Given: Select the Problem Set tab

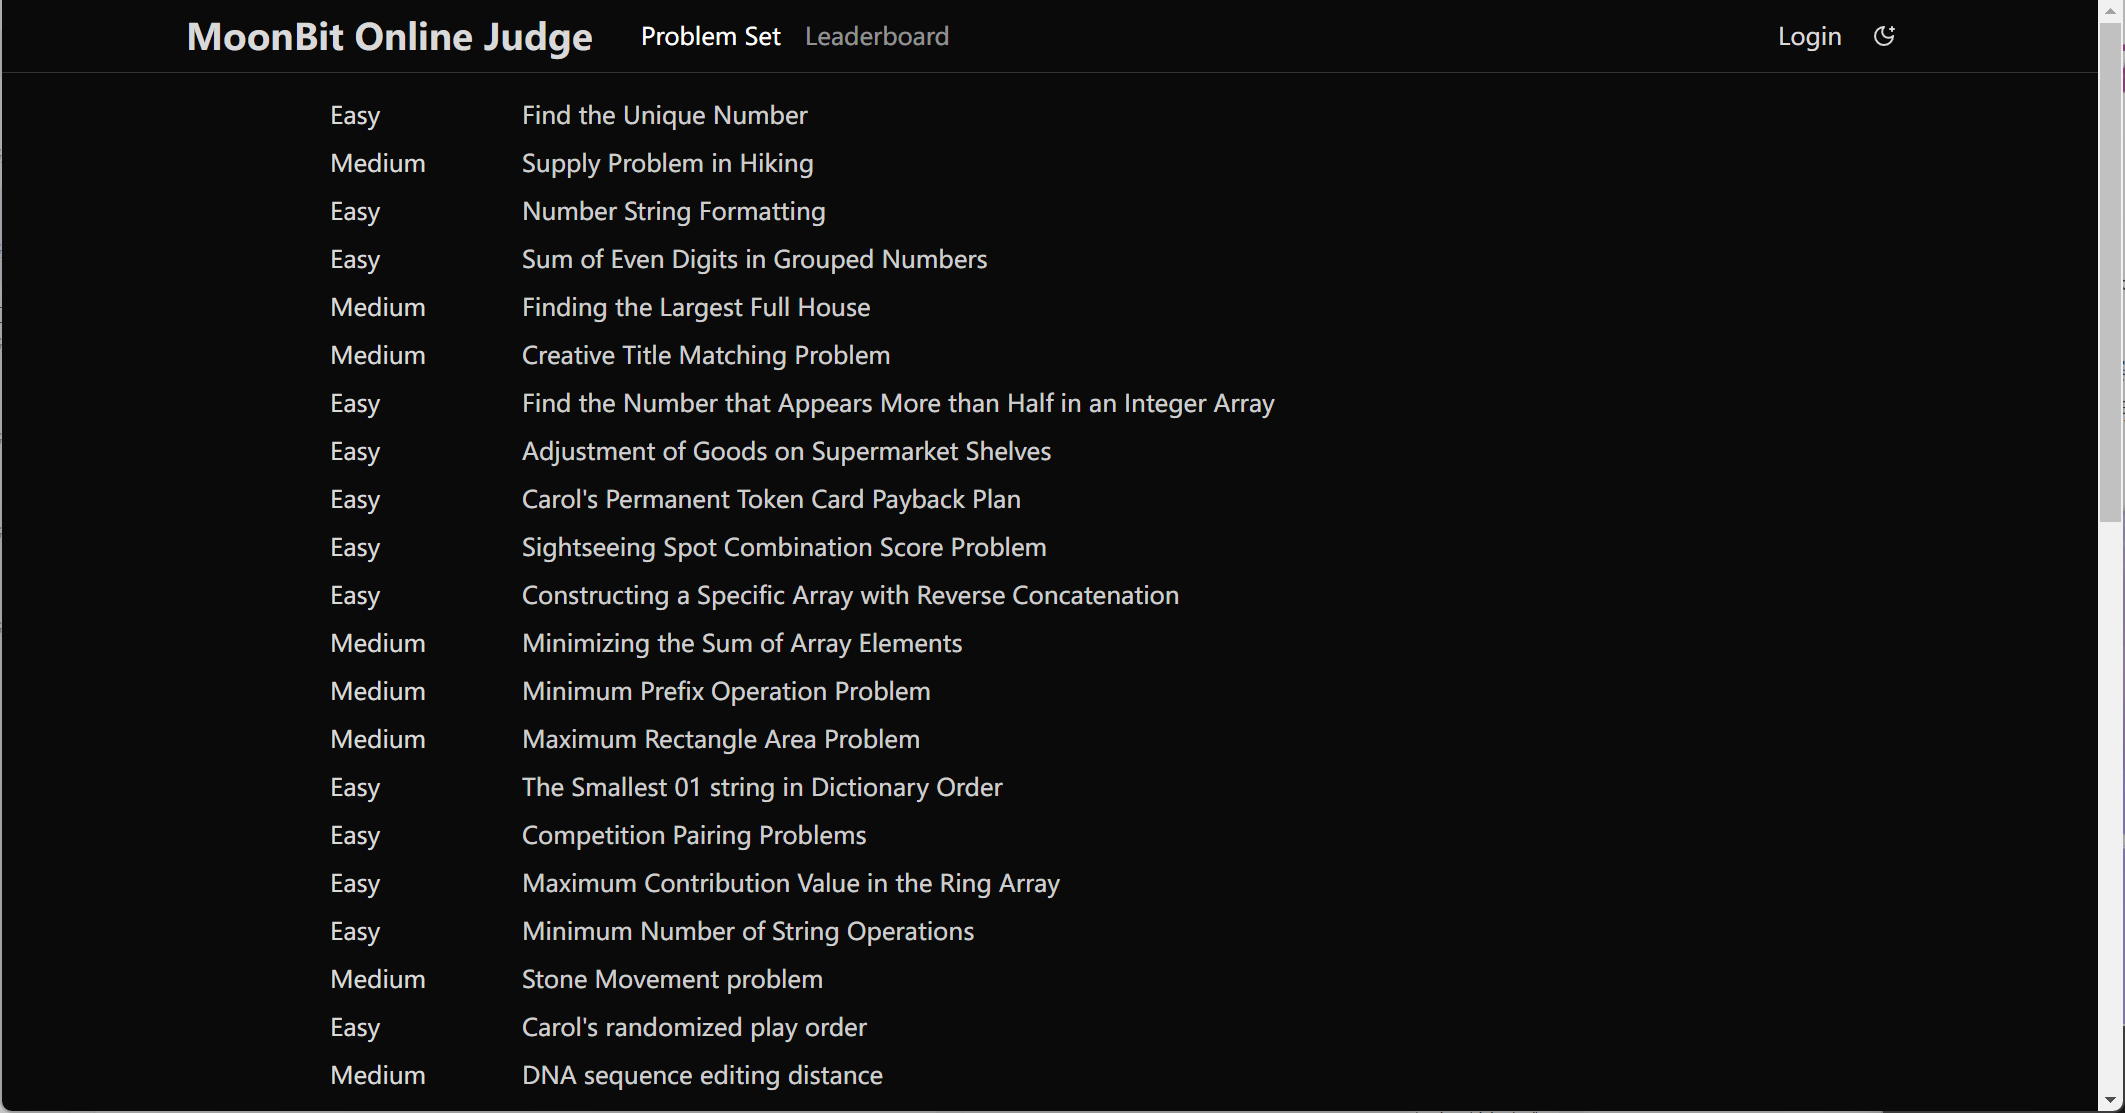Looking at the screenshot, I should pyautogui.click(x=710, y=36).
